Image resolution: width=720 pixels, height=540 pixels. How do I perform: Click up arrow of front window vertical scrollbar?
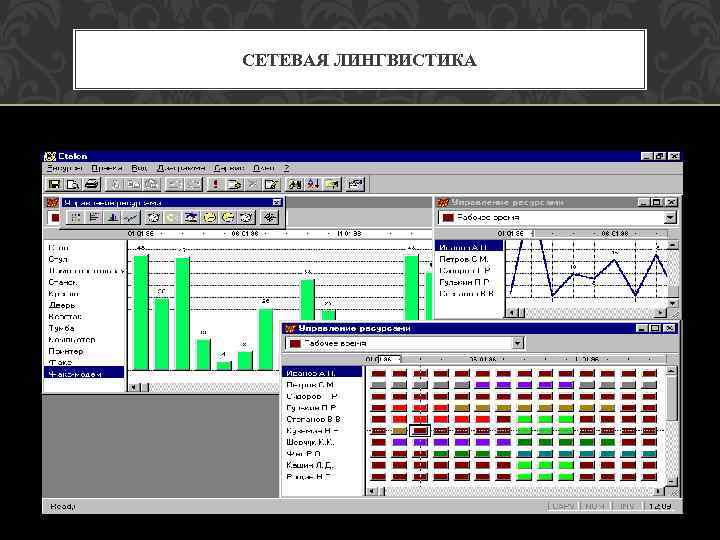(x=670, y=371)
